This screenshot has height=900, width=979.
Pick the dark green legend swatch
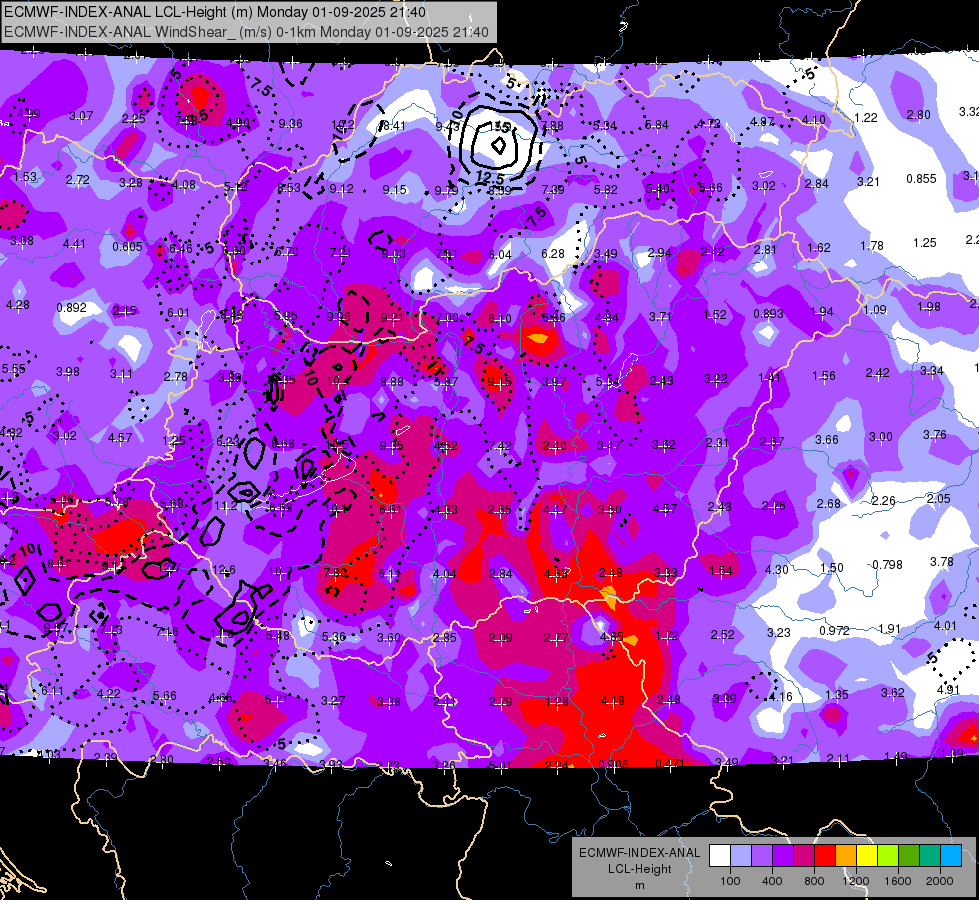coord(909,855)
